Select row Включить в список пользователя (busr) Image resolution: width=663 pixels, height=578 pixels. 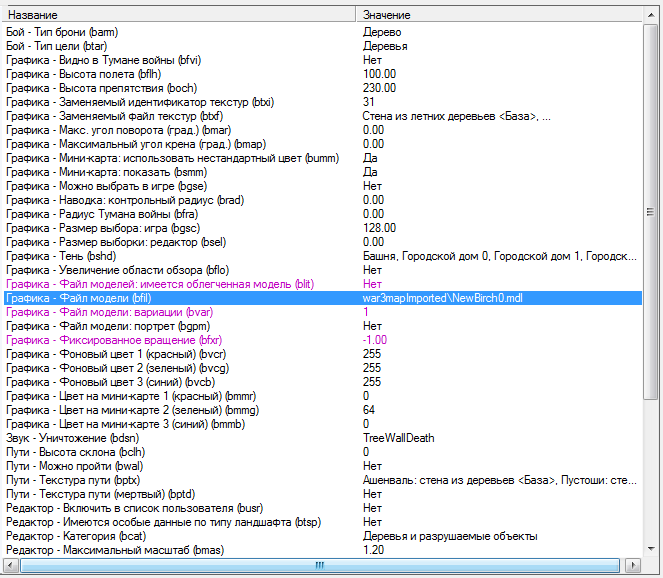[x=323, y=508]
